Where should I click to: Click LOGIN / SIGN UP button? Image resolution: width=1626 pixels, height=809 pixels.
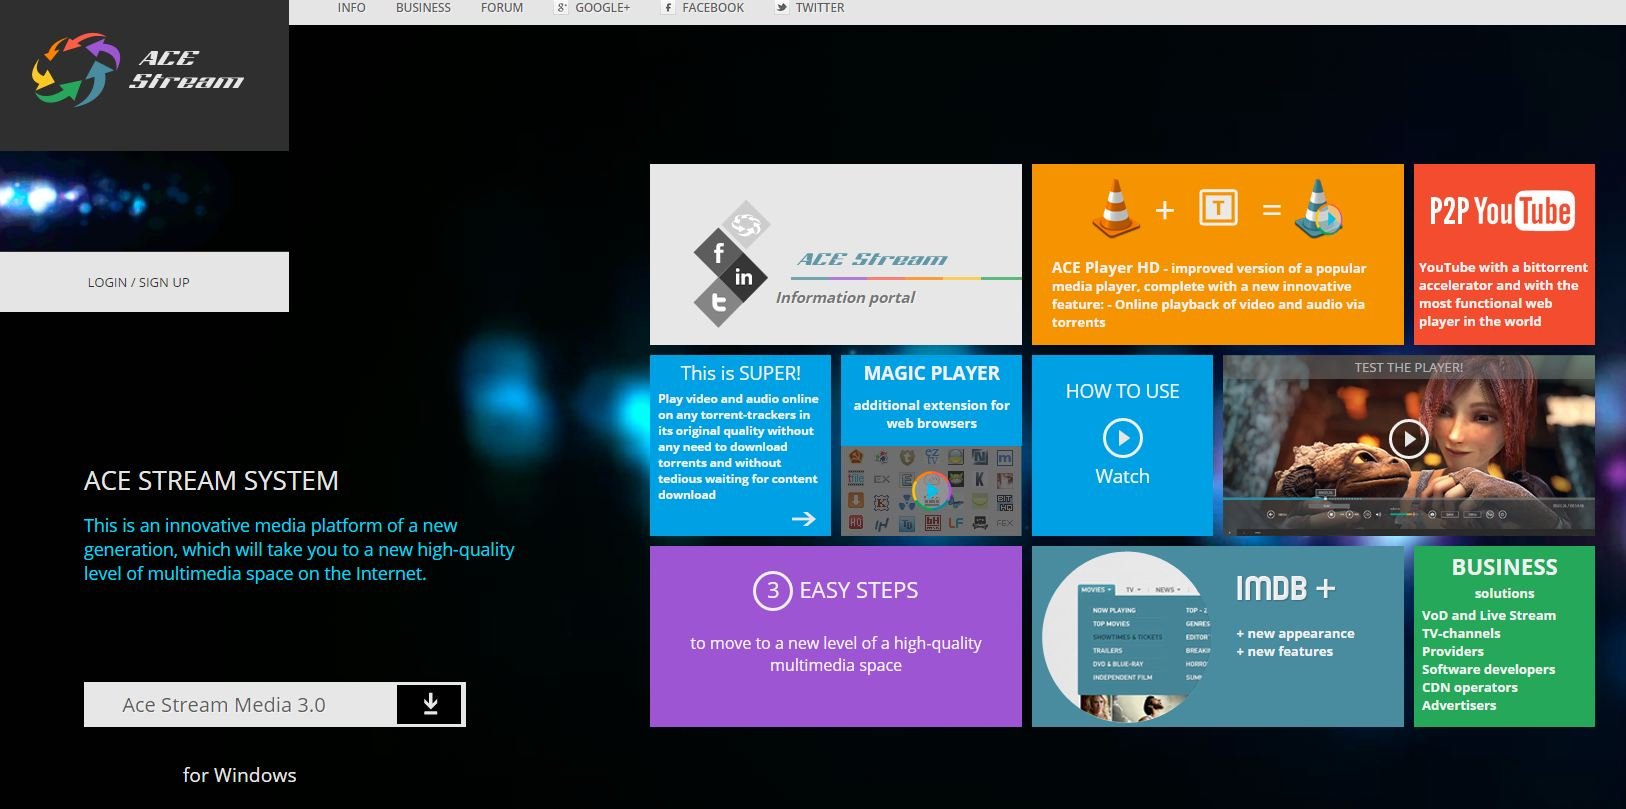[x=138, y=282]
